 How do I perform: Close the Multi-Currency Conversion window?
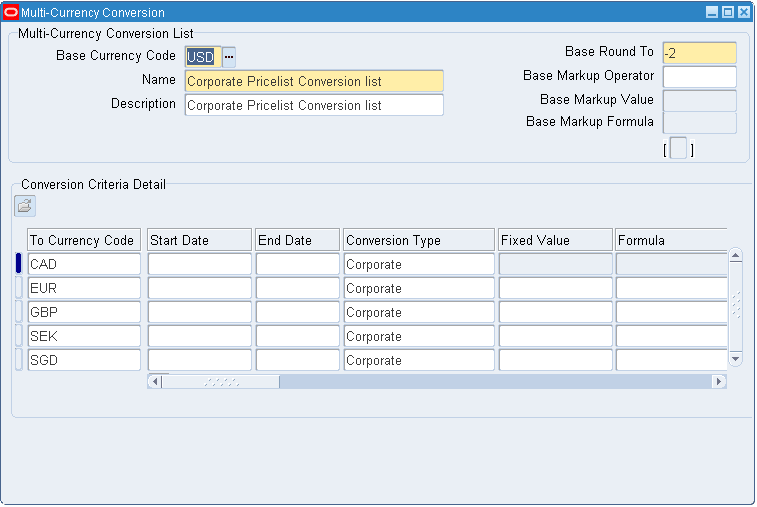point(744,12)
